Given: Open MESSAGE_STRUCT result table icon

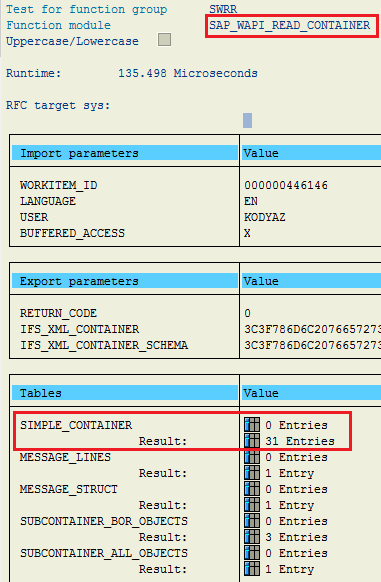Looking at the screenshot, I should point(252,505).
